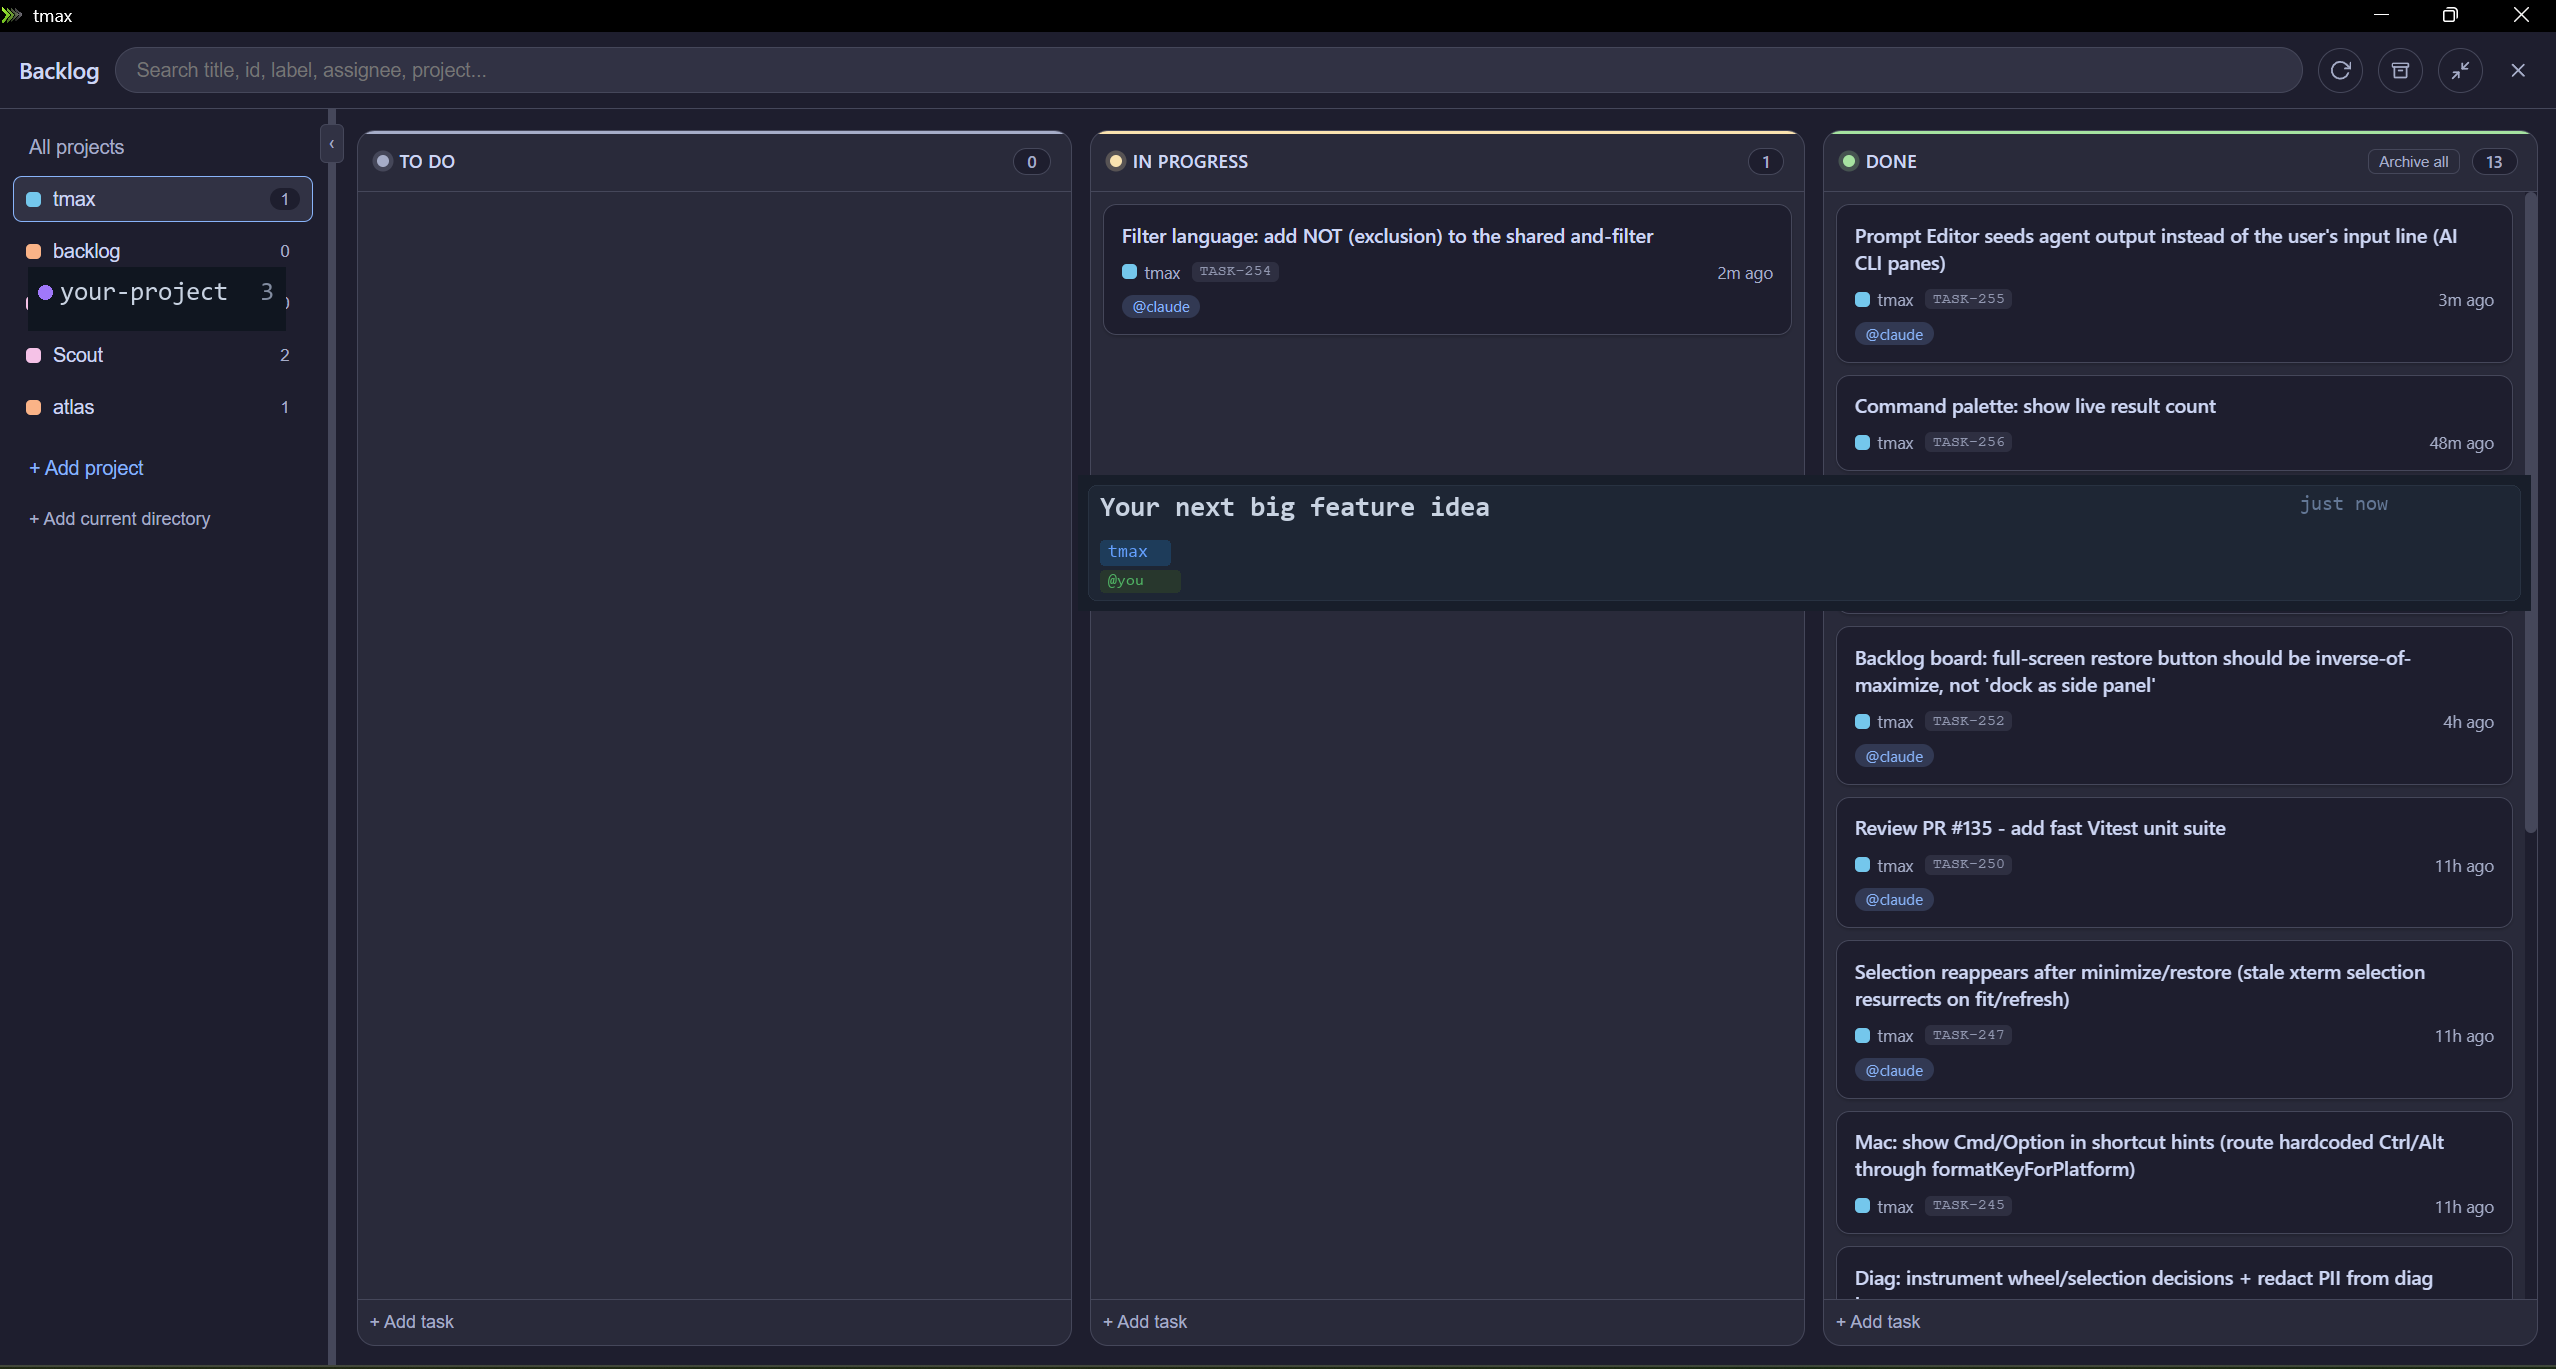Select the tmax project

point(163,199)
